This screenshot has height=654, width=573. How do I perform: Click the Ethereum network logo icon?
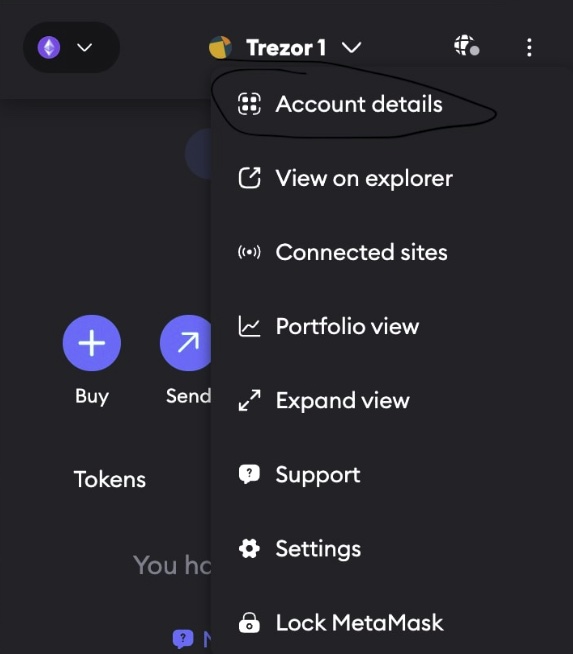click(49, 48)
